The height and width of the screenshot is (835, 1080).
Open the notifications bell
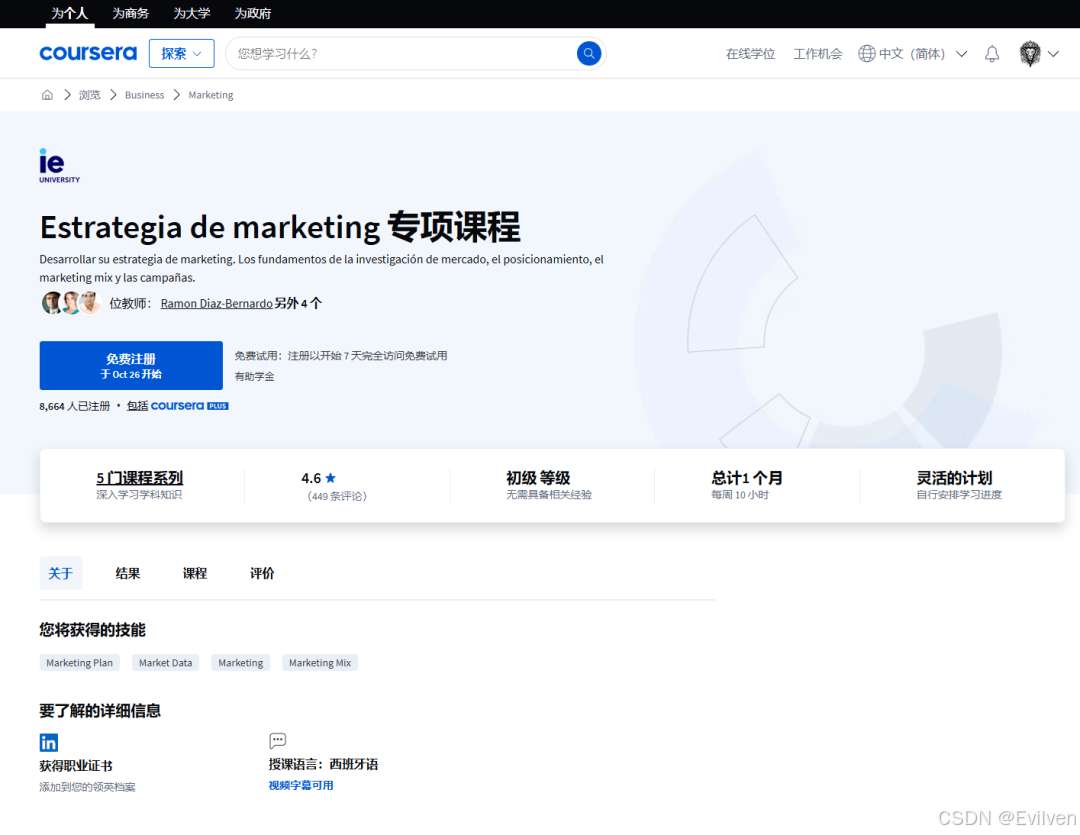pyautogui.click(x=991, y=54)
